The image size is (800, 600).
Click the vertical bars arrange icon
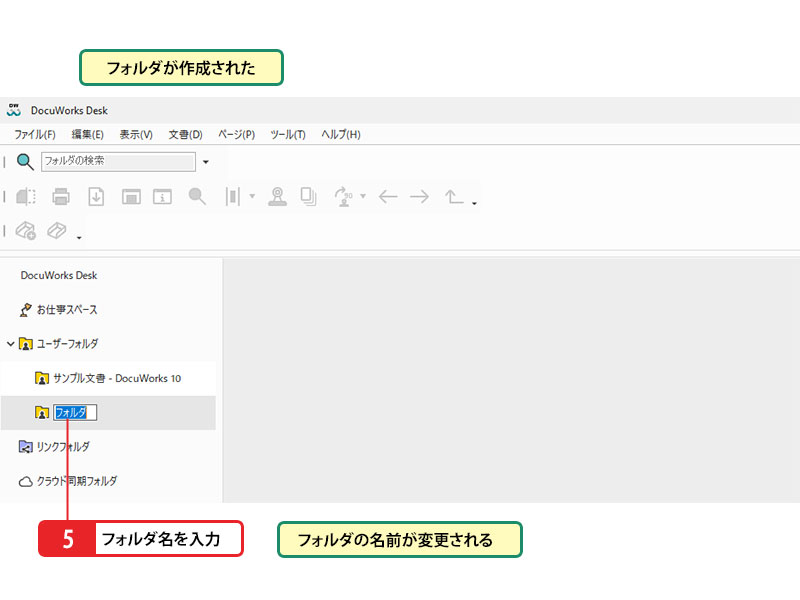point(233,196)
